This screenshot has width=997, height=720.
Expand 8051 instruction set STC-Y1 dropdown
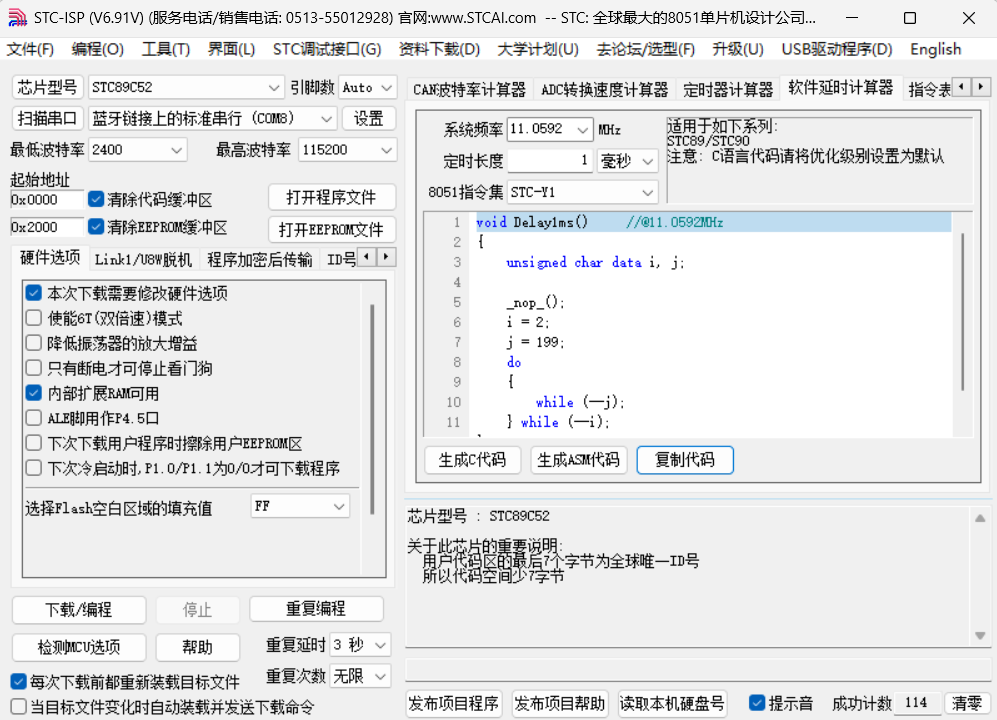582,192
